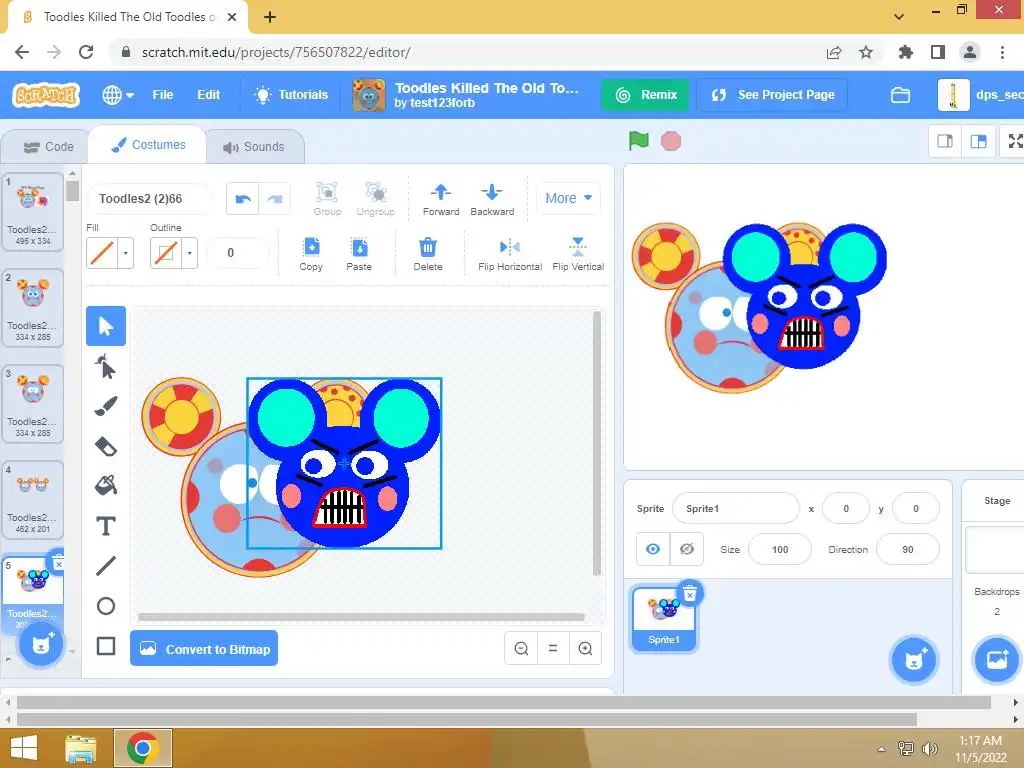Delete Sprite1 with its trash icon
This screenshot has width=1024, height=768.
[690, 594]
